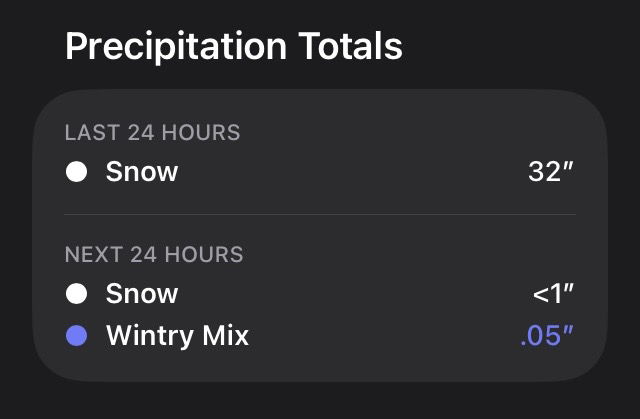Tap the number 24 in LAST 24 HOURS

coord(140,133)
